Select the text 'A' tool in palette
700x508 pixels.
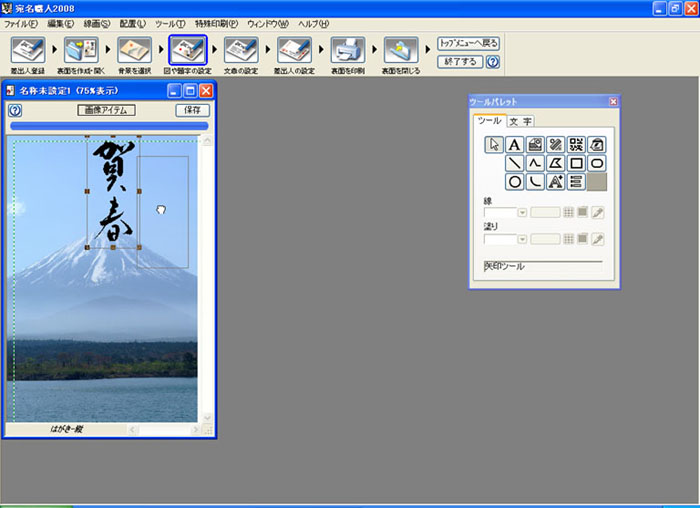[x=515, y=145]
